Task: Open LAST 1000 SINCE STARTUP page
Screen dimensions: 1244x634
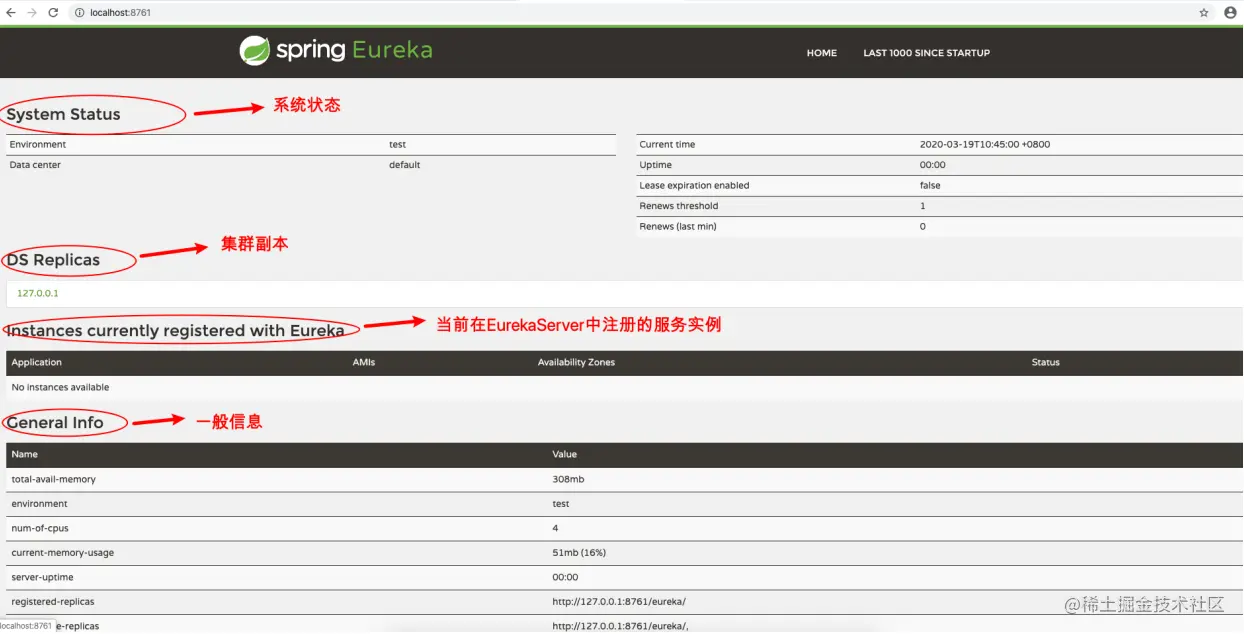Action: tap(926, 53)
